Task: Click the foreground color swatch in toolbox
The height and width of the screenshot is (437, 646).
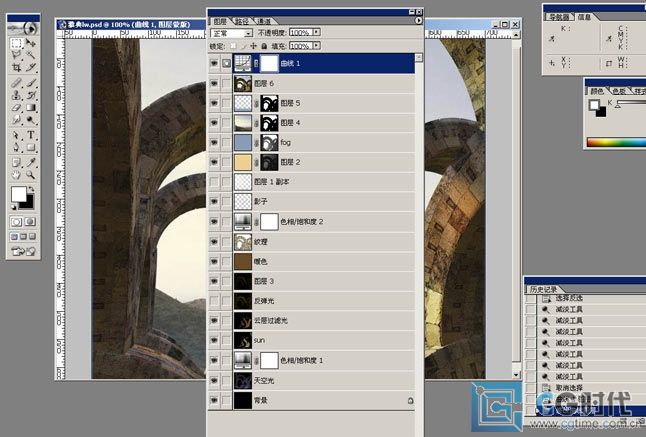Action: click(19, 194)
